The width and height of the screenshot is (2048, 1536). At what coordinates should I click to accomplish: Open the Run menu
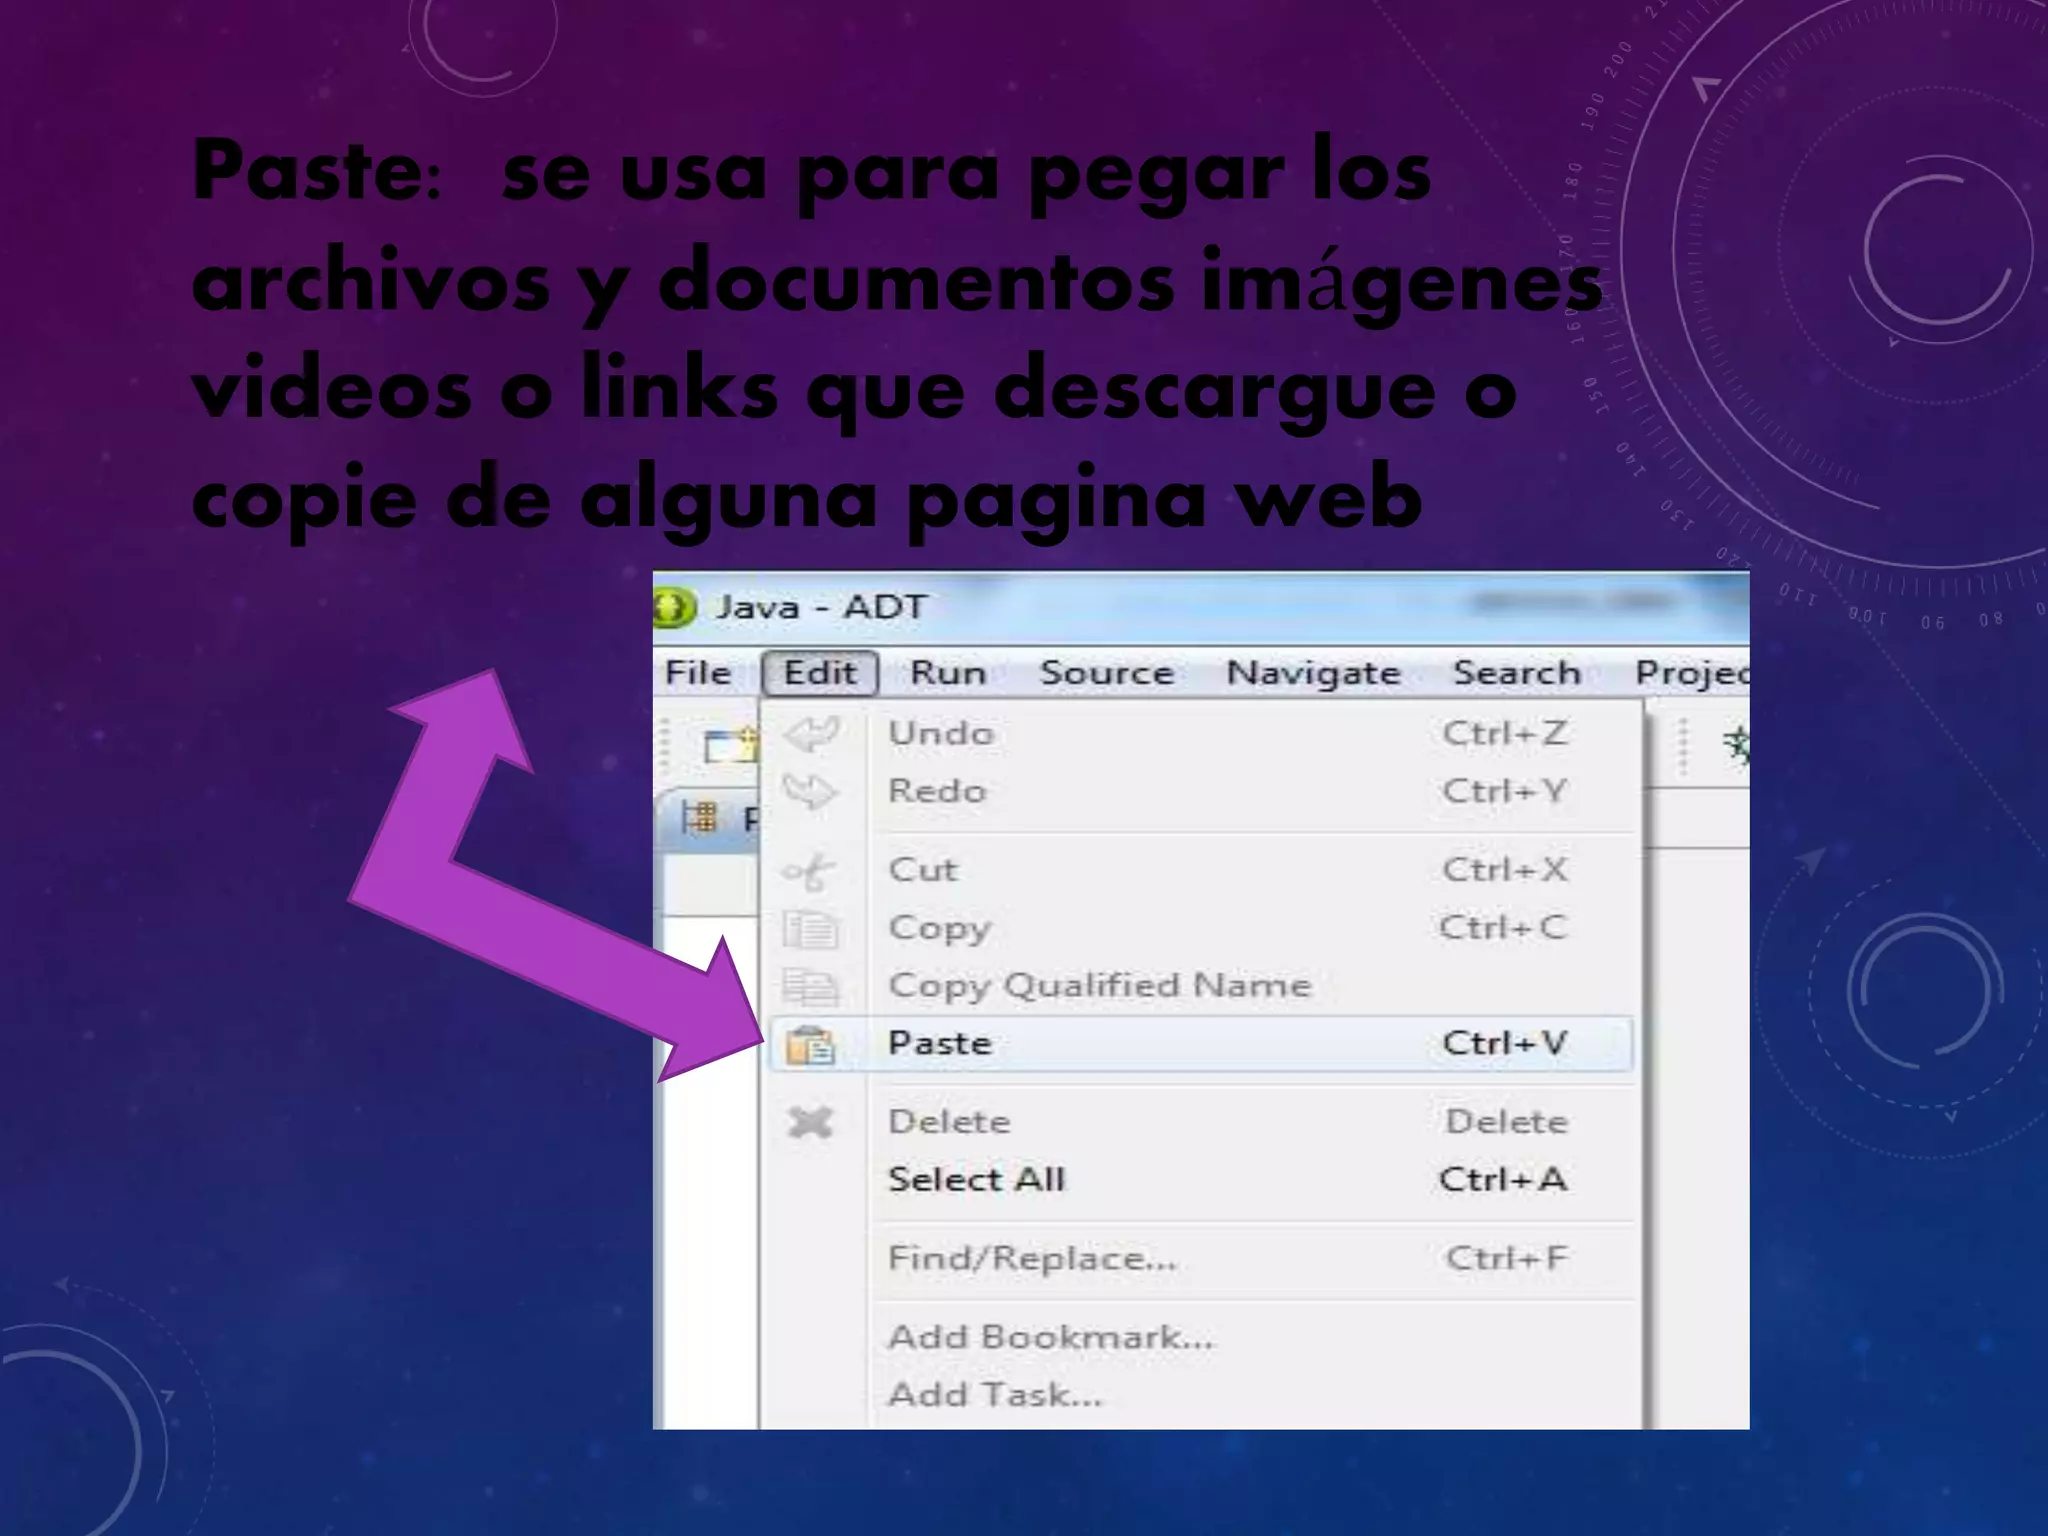click(948, 672)
